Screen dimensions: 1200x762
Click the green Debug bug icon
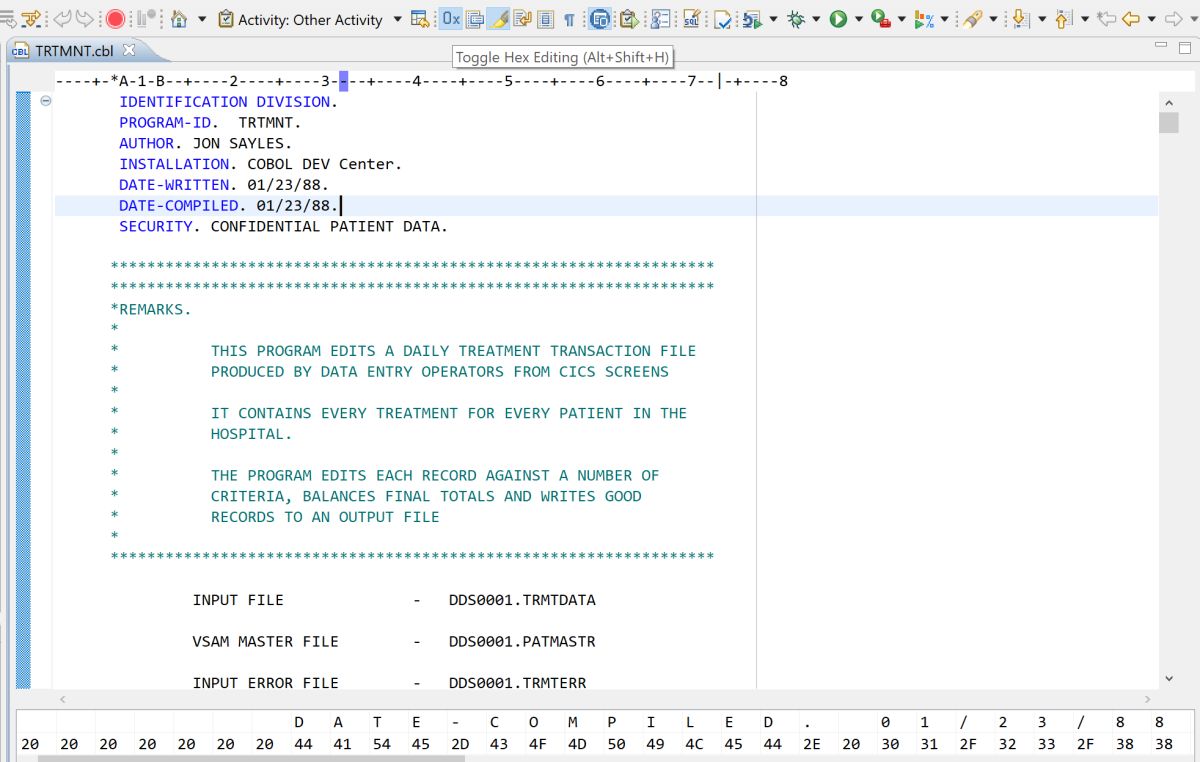coord(796,19)
